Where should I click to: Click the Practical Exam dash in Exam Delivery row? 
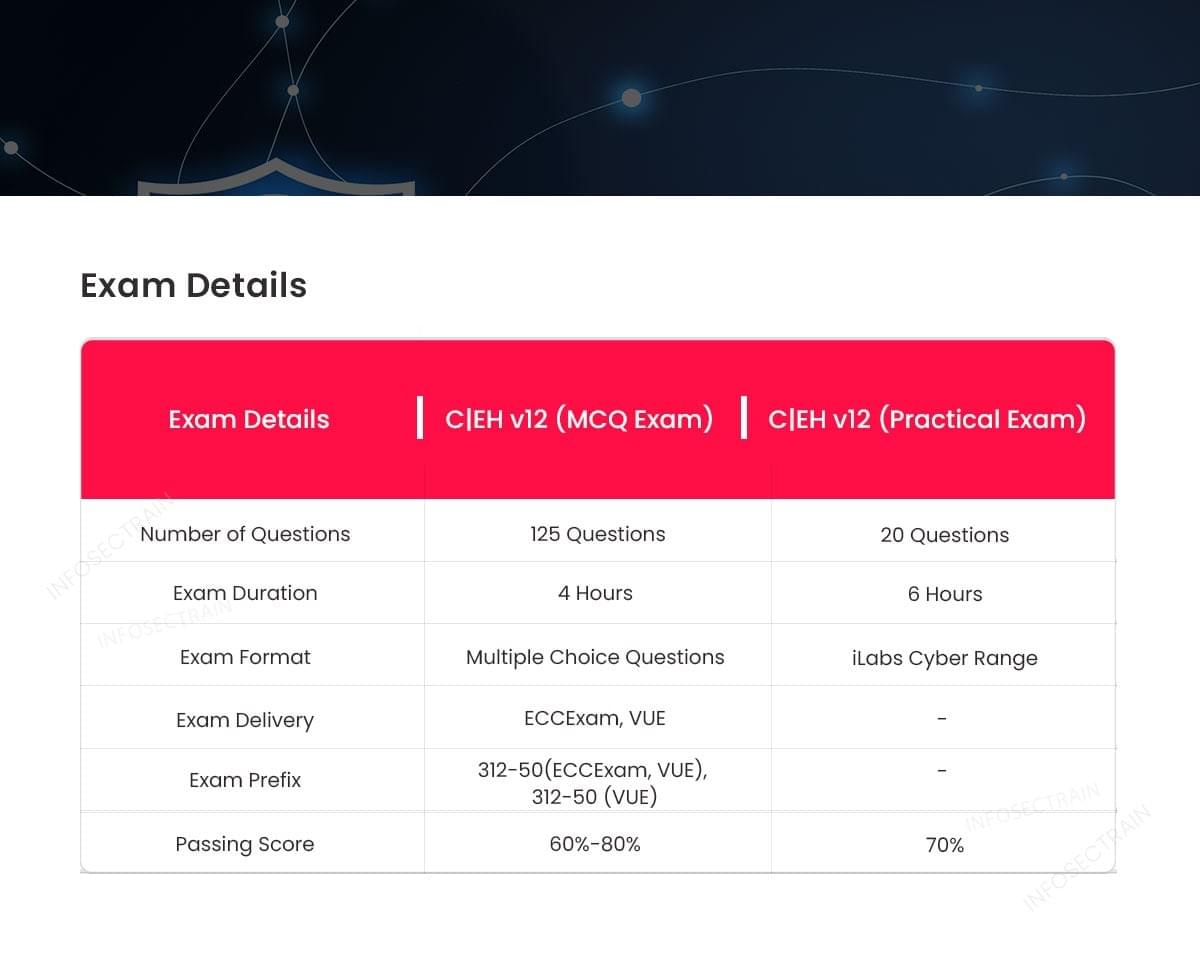click(942, 718)
